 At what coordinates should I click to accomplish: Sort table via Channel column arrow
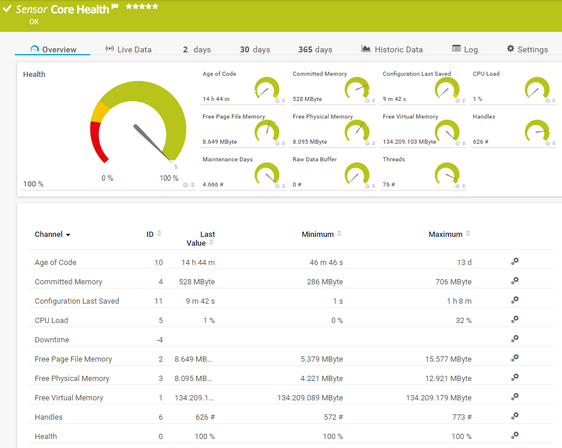(x=68, y=235)
